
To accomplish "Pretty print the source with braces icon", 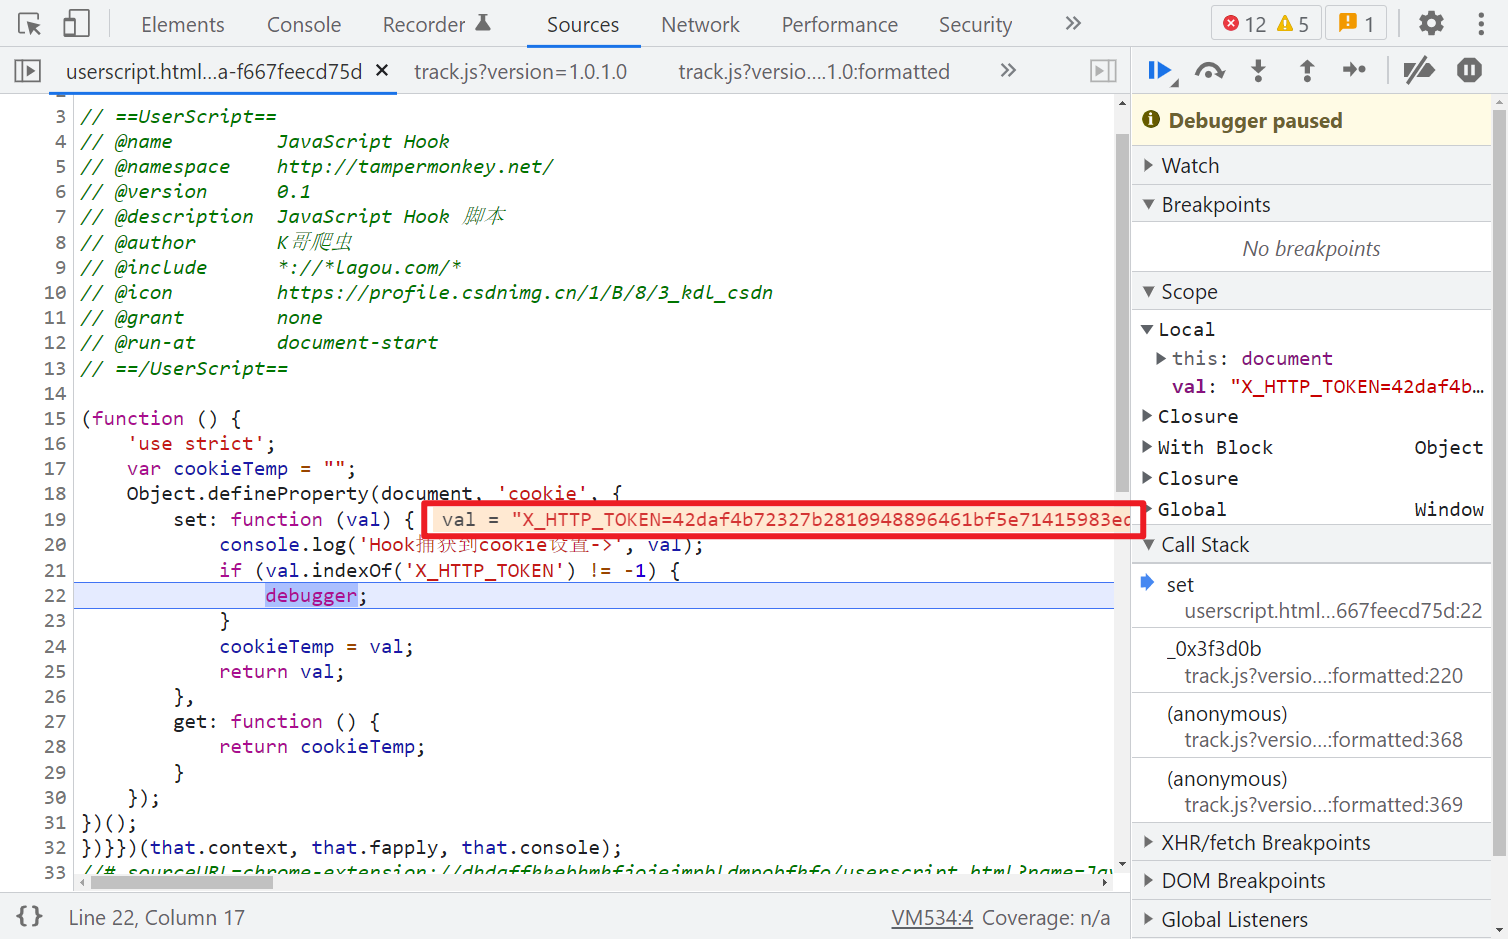I will click(x=30, y=916).
